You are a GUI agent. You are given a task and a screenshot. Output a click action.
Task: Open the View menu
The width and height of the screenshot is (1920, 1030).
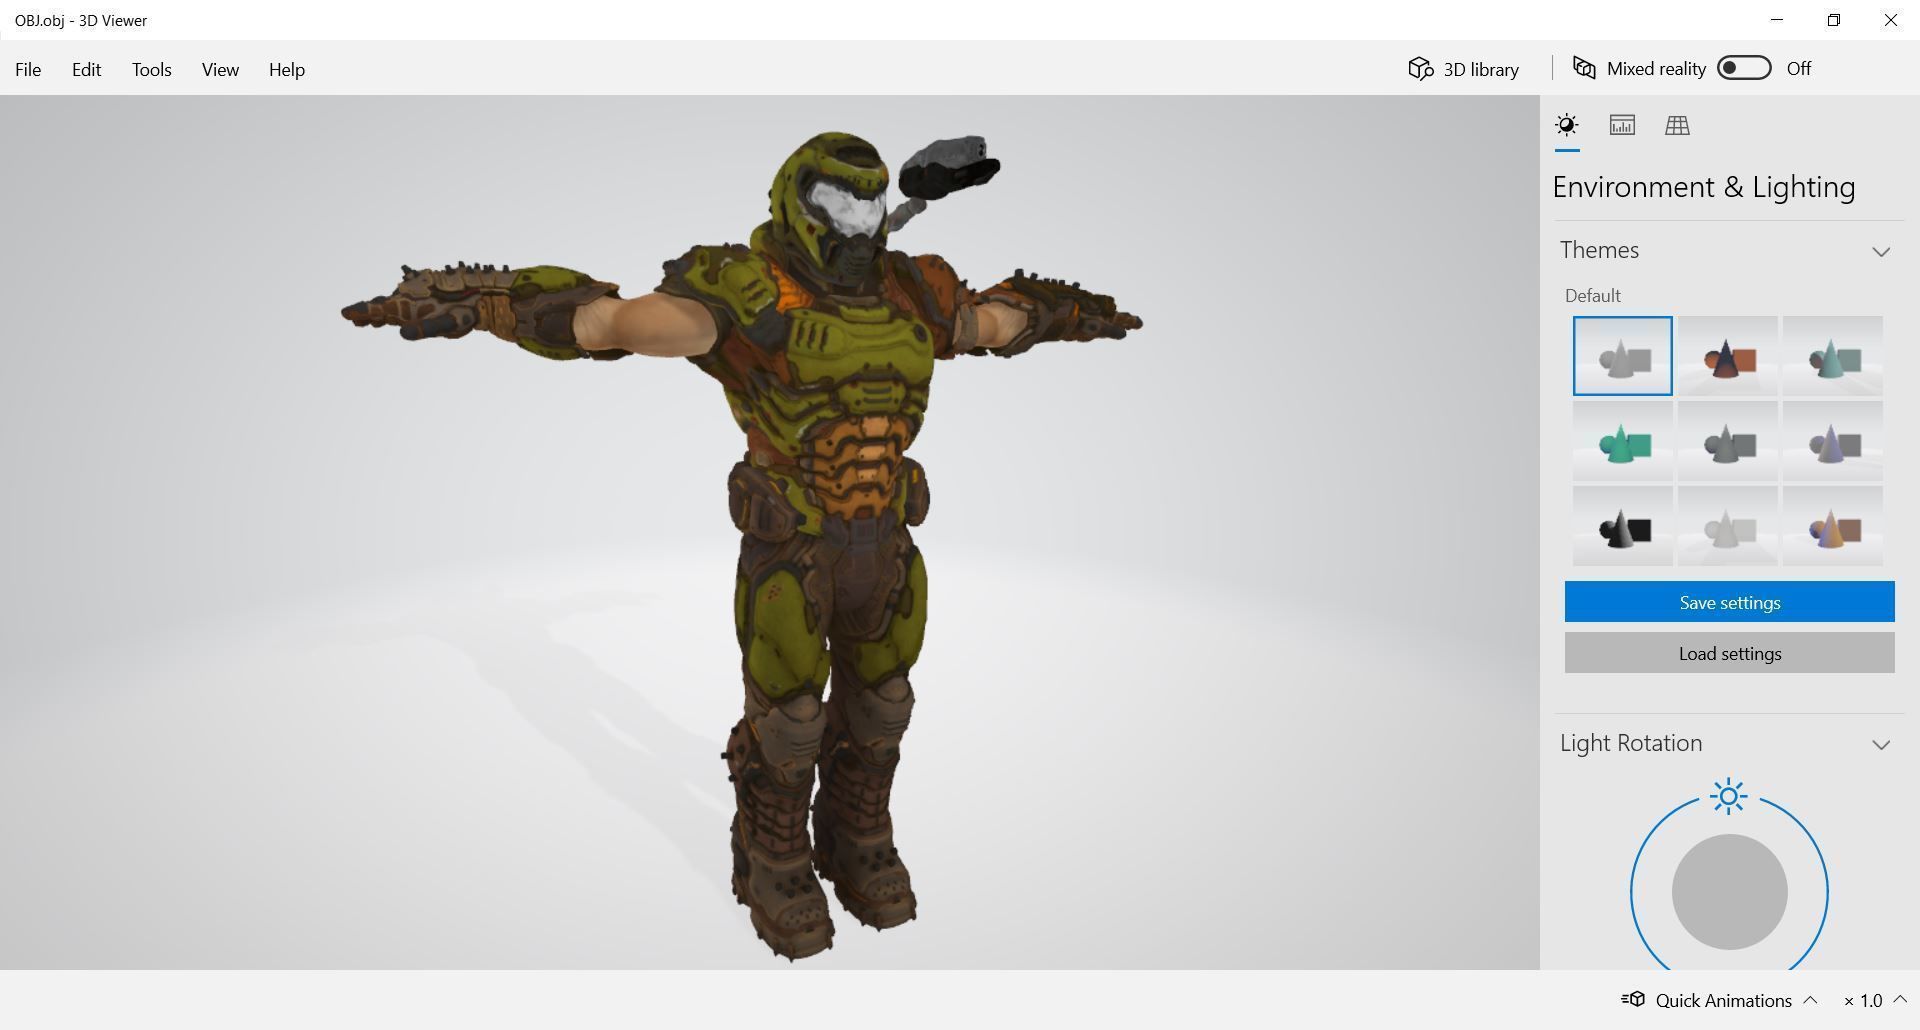click(220, 69)
